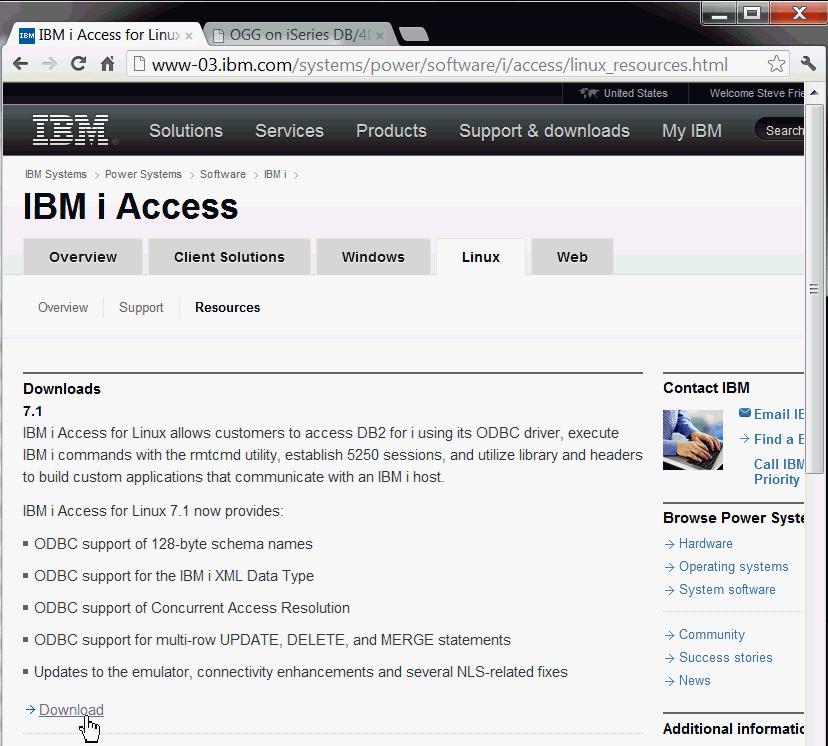Click the Find a Business Partner link

tap(779, 439)
